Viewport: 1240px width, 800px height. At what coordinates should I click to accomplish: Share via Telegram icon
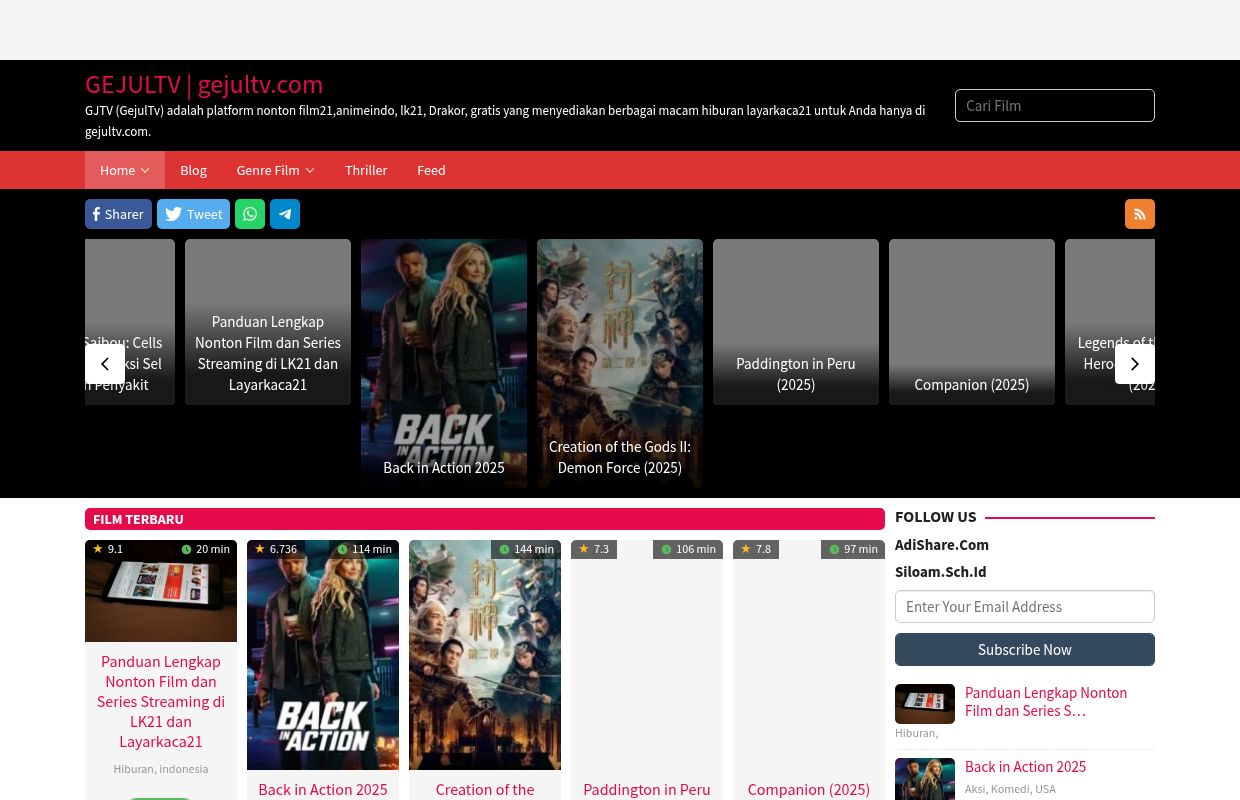pyautogui.click(x=285, y=214)
